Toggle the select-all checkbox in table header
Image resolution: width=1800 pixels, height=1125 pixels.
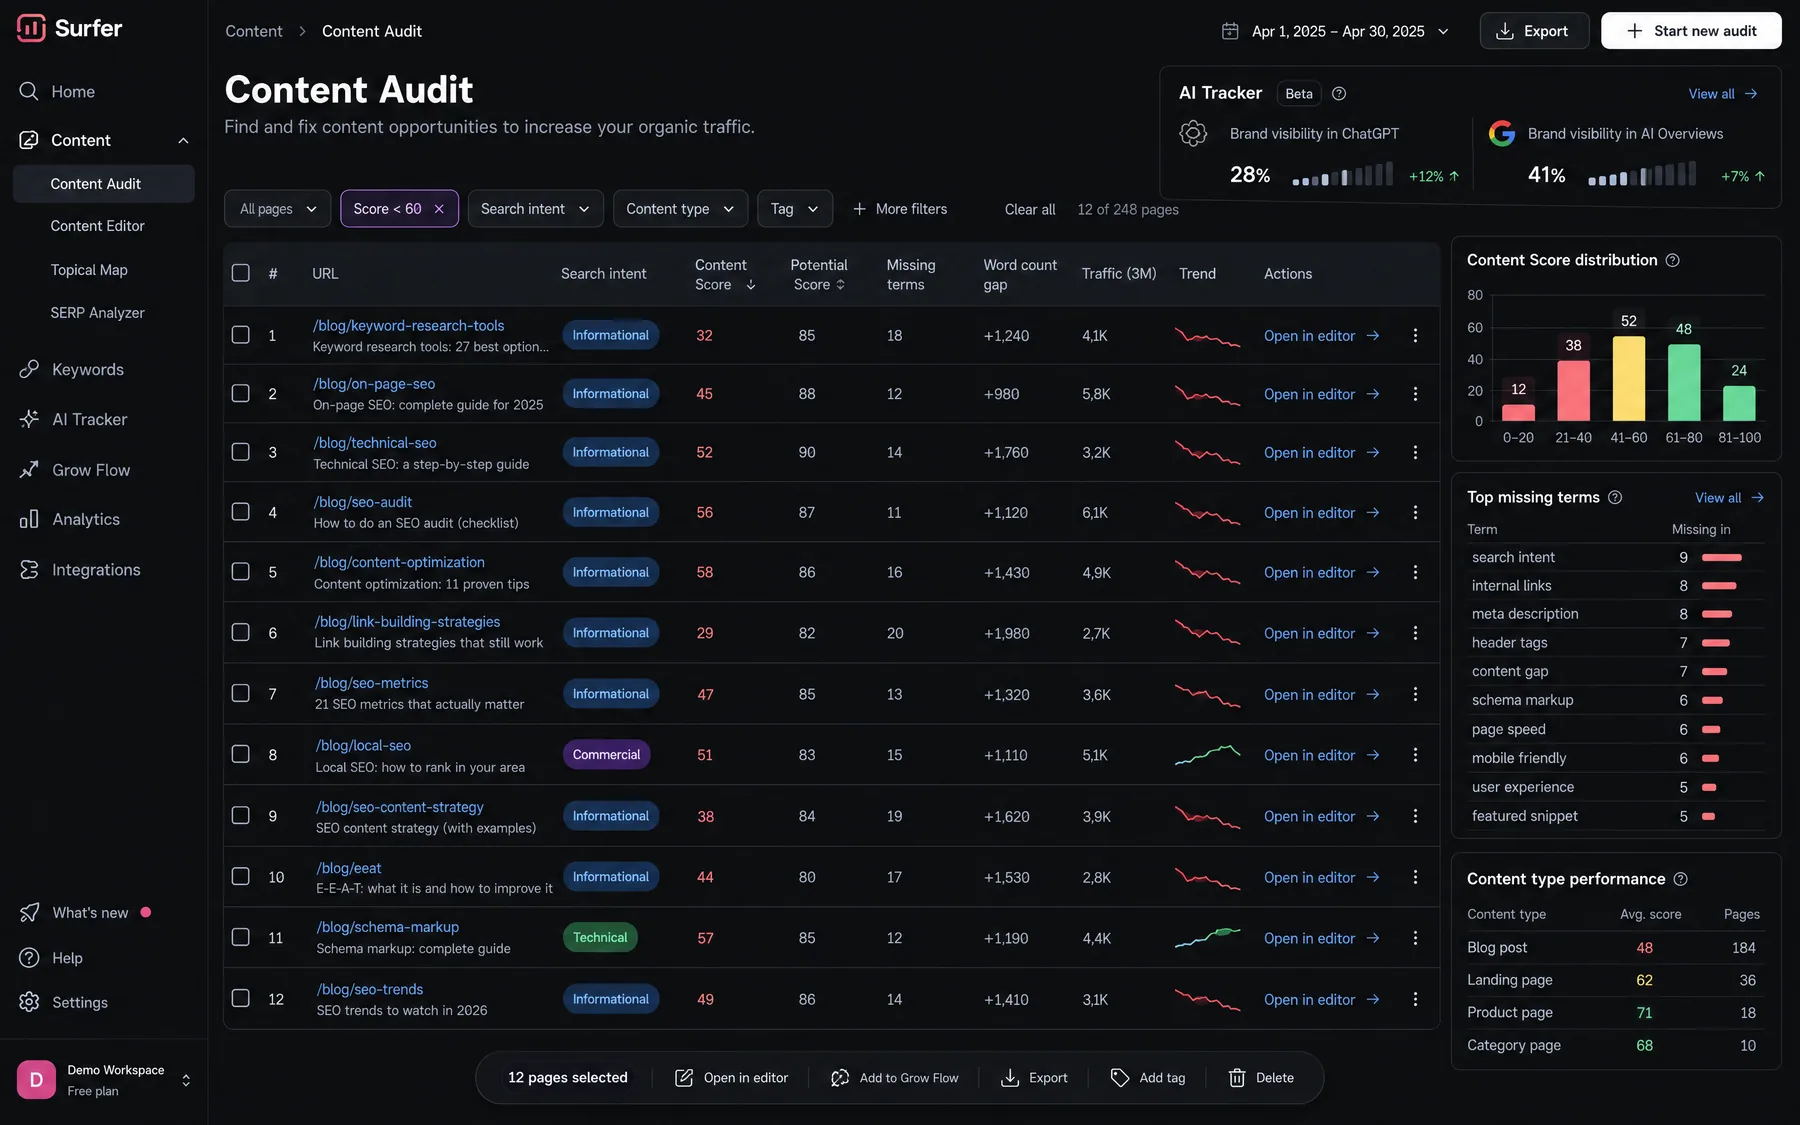pos(241,273)
